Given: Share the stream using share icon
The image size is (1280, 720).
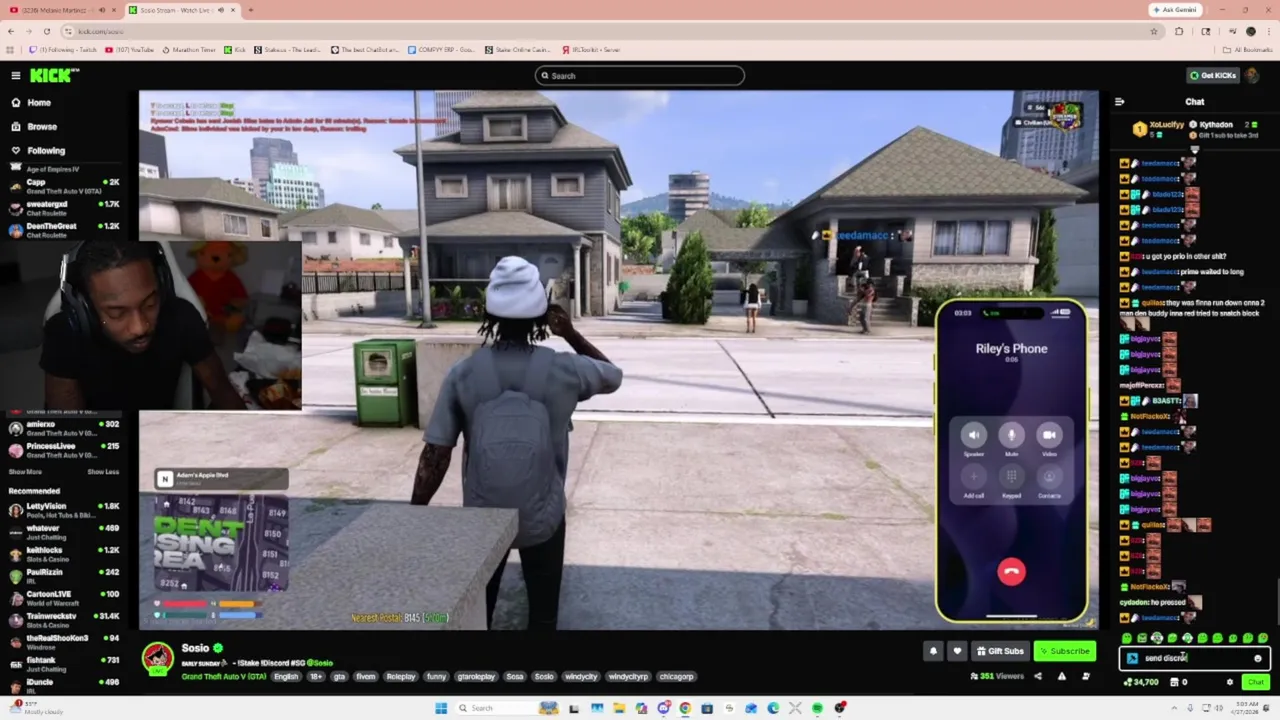Looking at the screenshot, I should (1037, 677).
